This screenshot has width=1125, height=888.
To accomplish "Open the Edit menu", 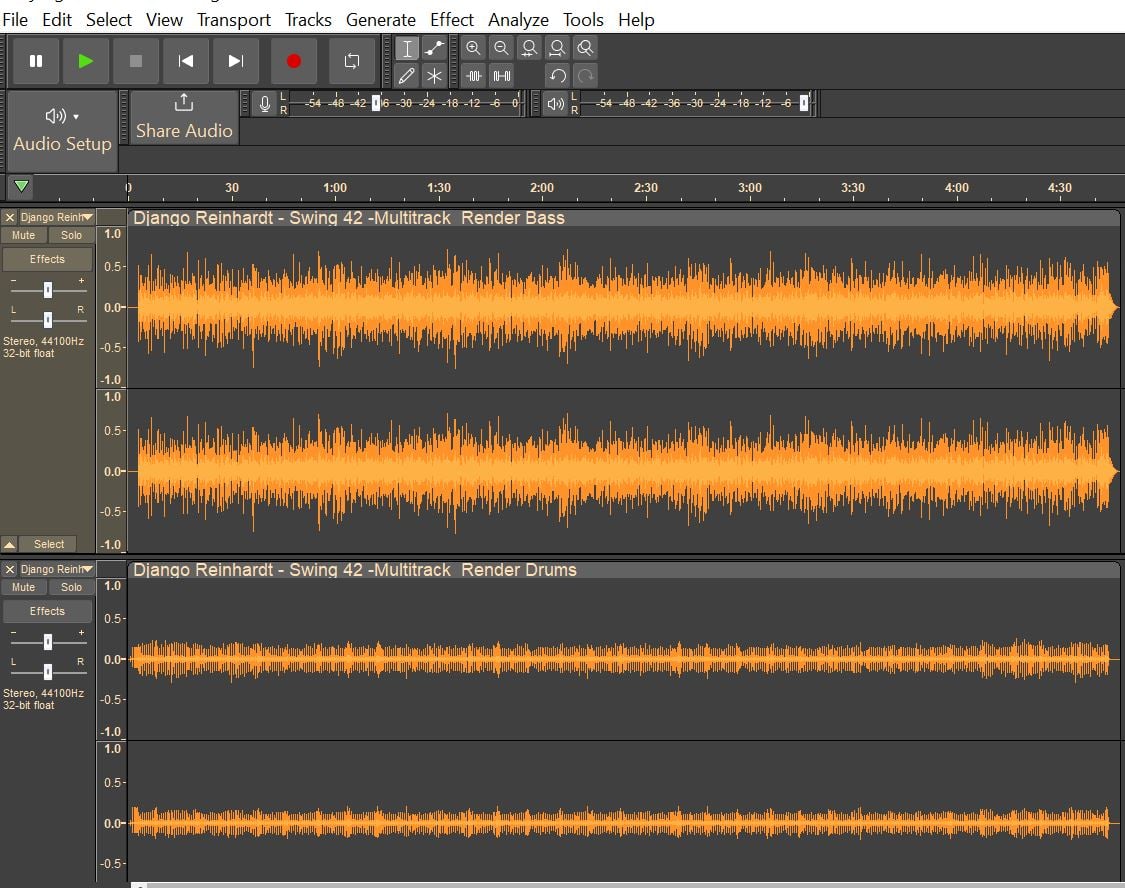I will pos(57,19).
